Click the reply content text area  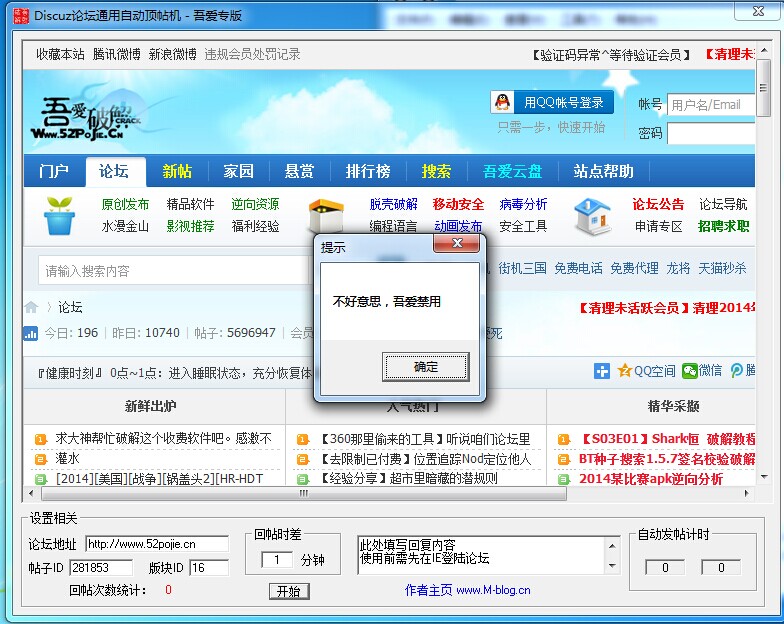481,555
